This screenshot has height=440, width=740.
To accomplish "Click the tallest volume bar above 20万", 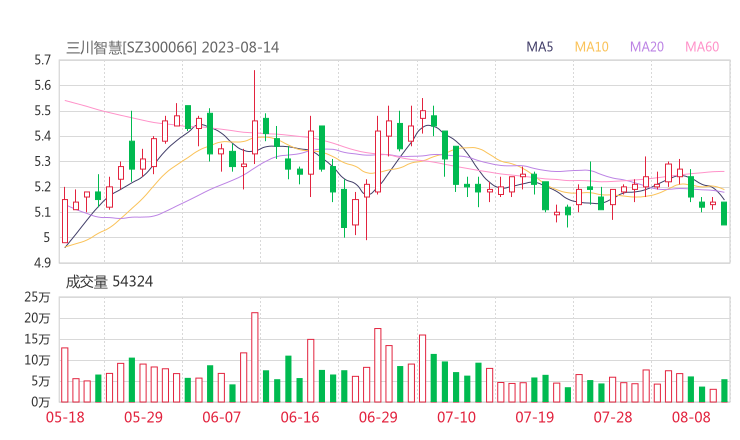I will [255, 357].
